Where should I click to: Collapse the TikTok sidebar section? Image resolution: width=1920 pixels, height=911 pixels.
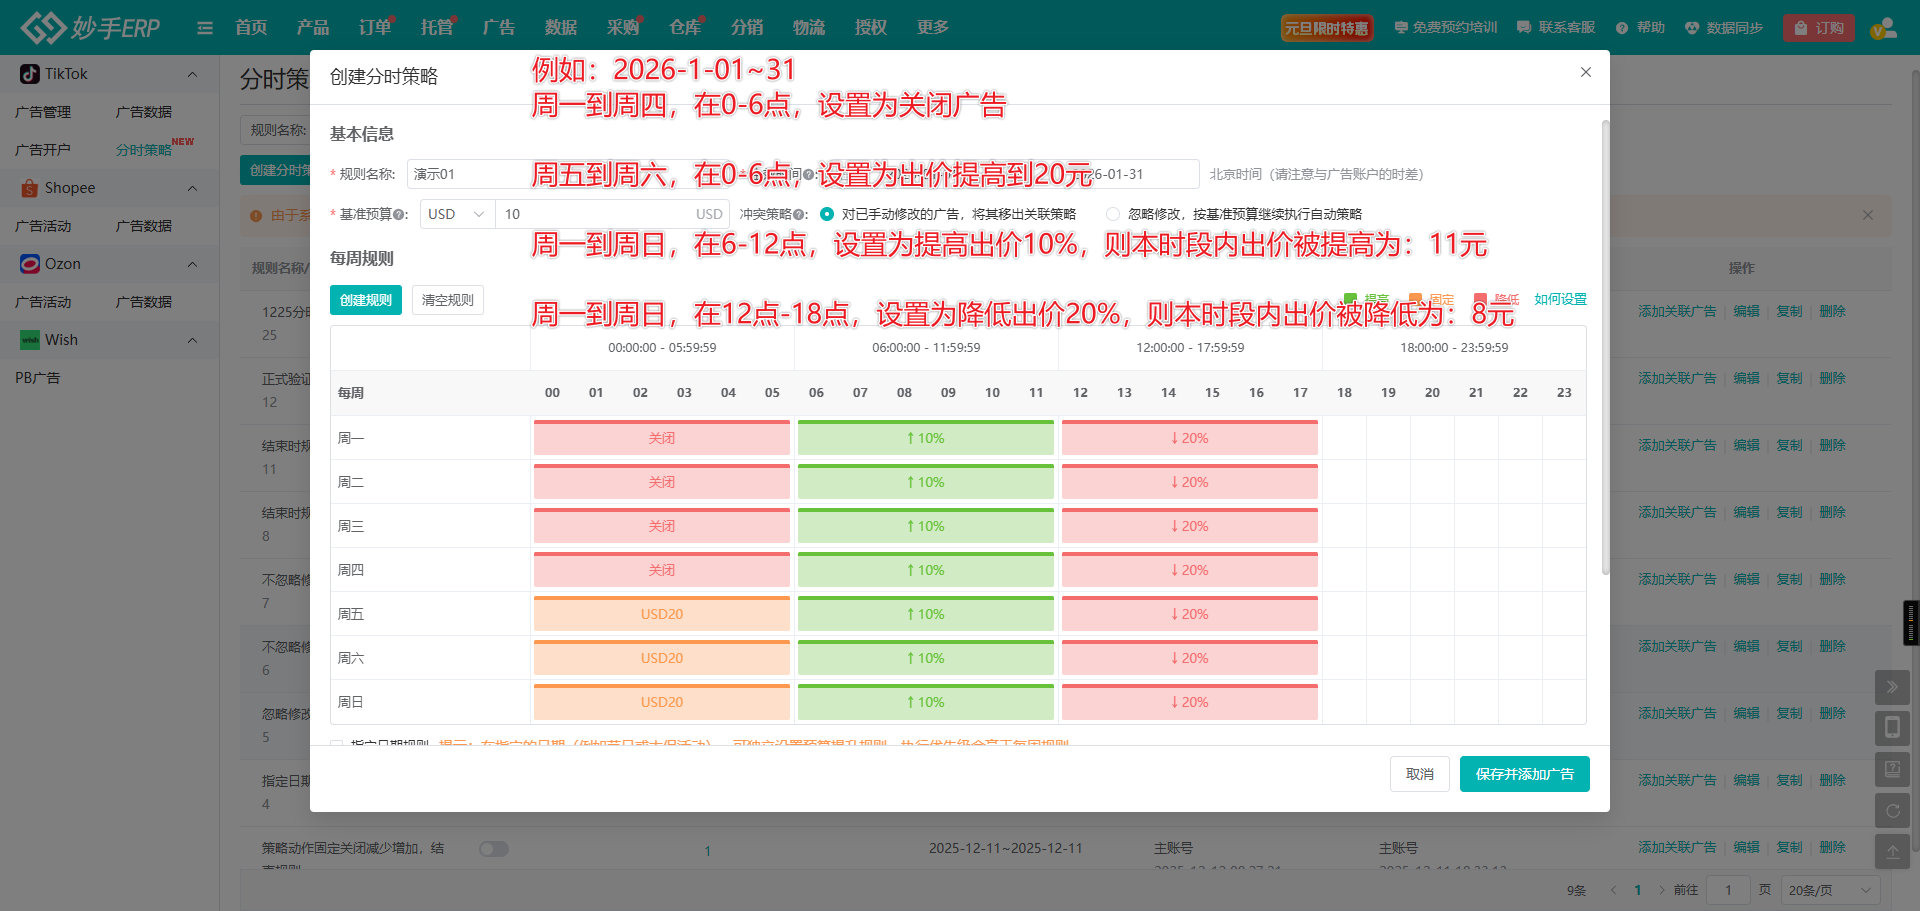point(193,74)
